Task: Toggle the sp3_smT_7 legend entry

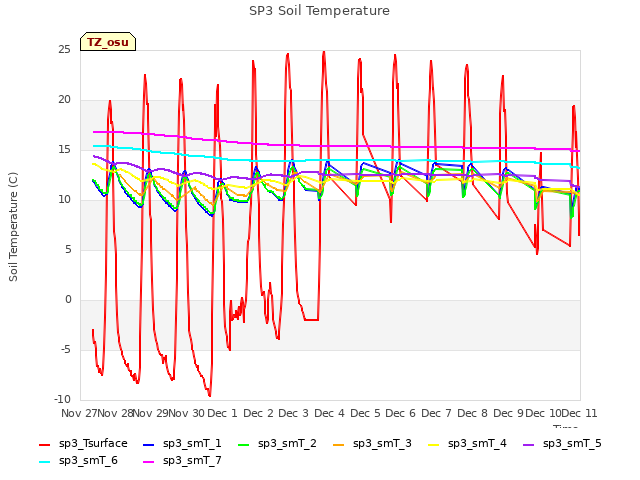Action: pyautogui.click(x=182, y=460)
